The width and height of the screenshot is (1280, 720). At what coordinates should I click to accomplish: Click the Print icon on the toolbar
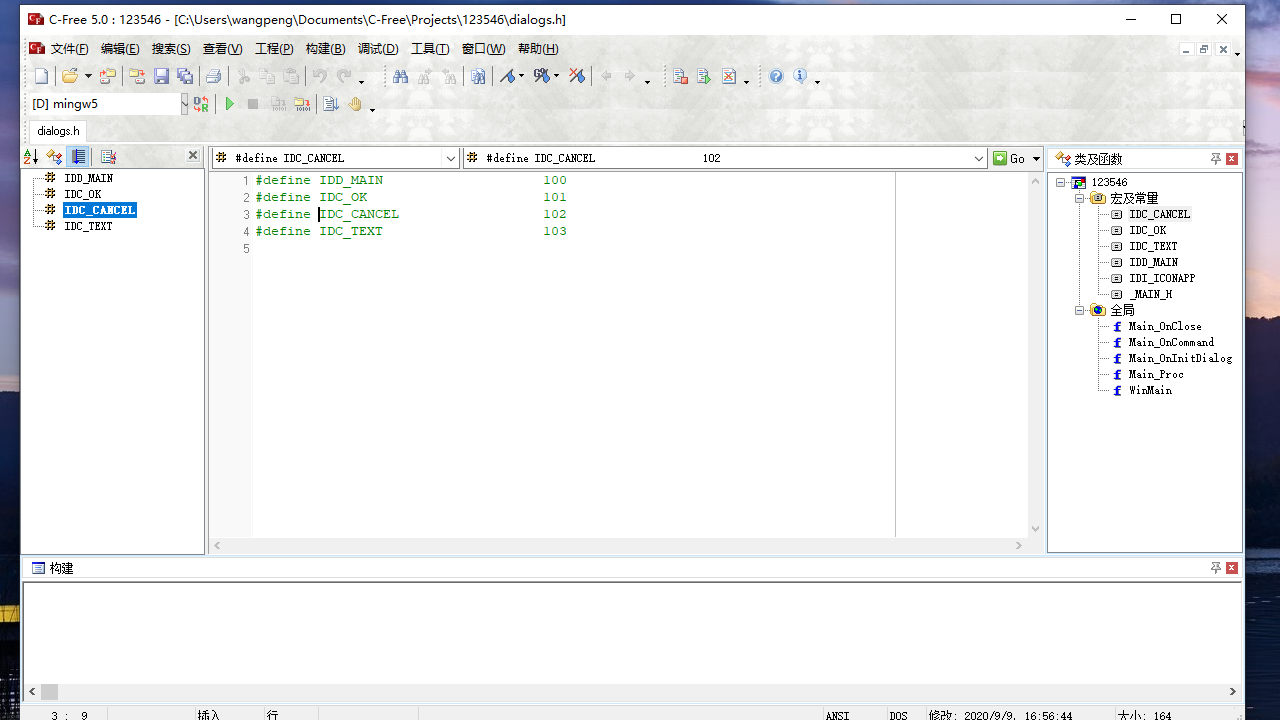213,75
